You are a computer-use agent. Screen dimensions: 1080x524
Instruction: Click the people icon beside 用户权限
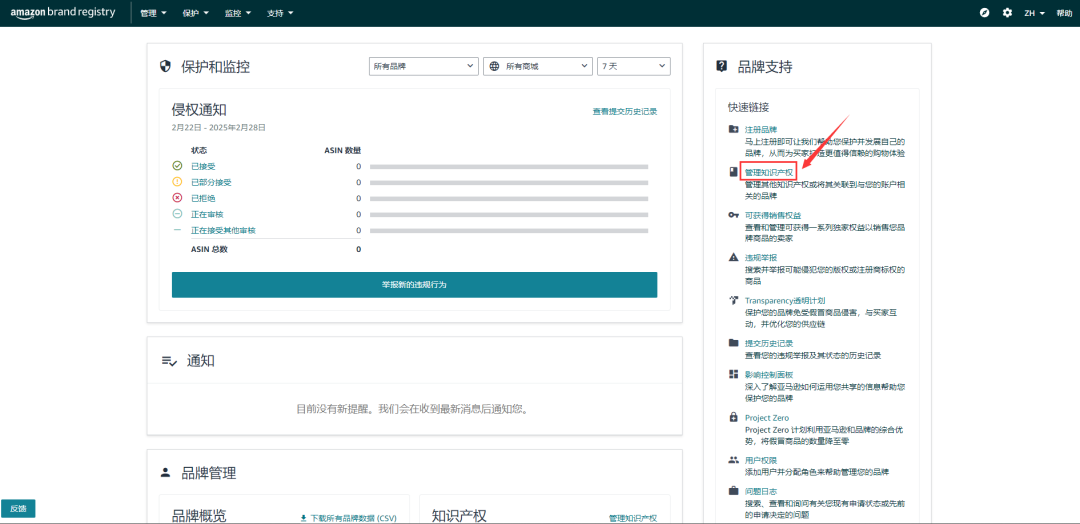pyautogui.click(x=734, y=460)
